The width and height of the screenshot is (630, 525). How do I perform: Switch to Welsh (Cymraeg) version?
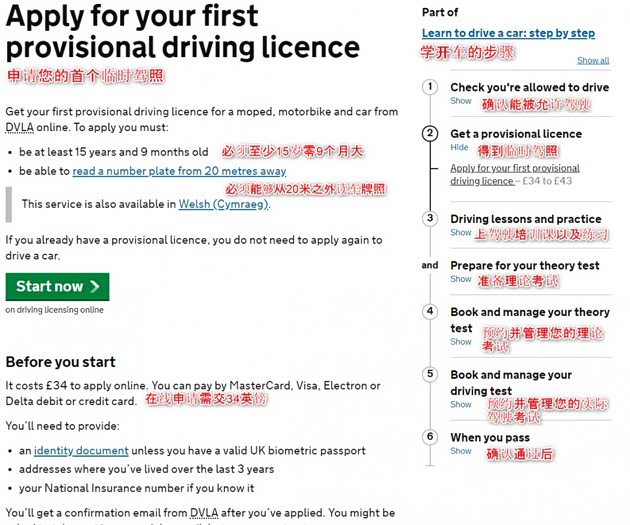(x=223, y=204)
